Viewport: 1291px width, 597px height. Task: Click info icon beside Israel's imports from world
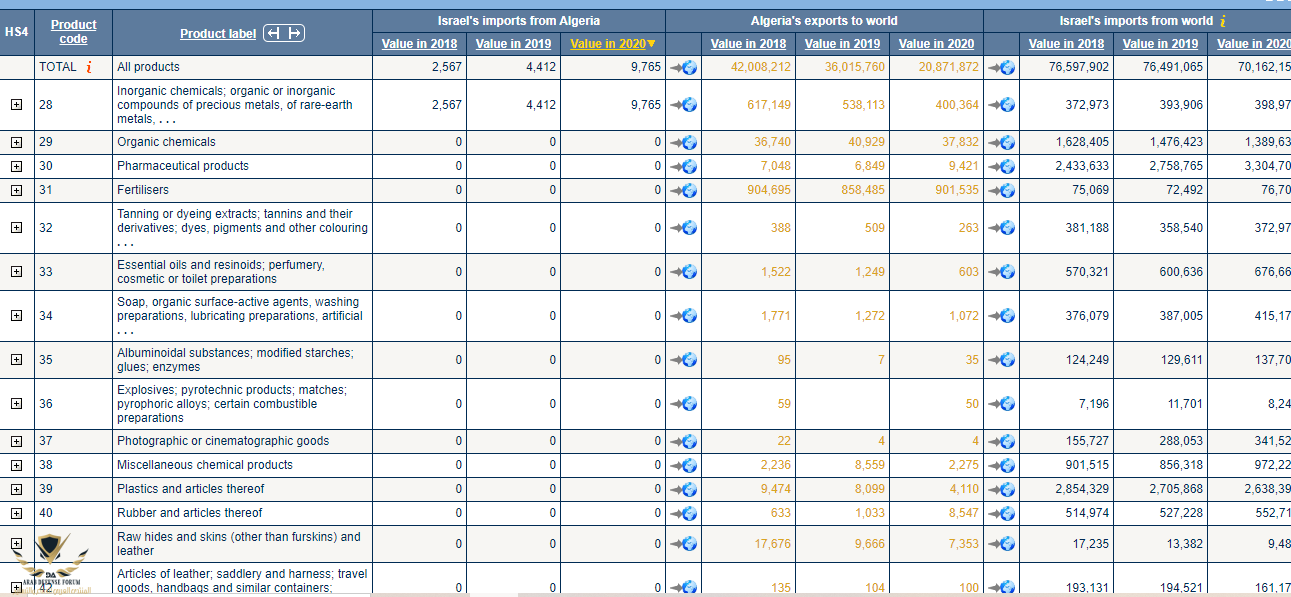(1223, 21)
